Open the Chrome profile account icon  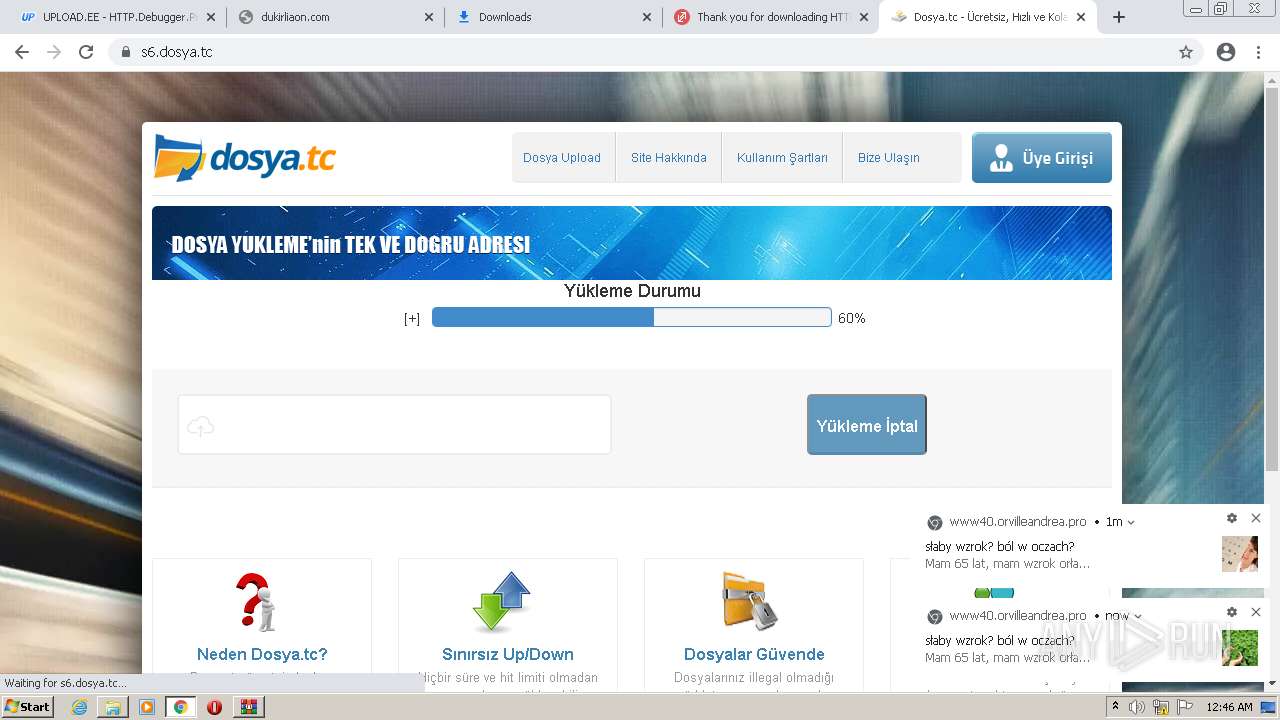coord(1226,52)
